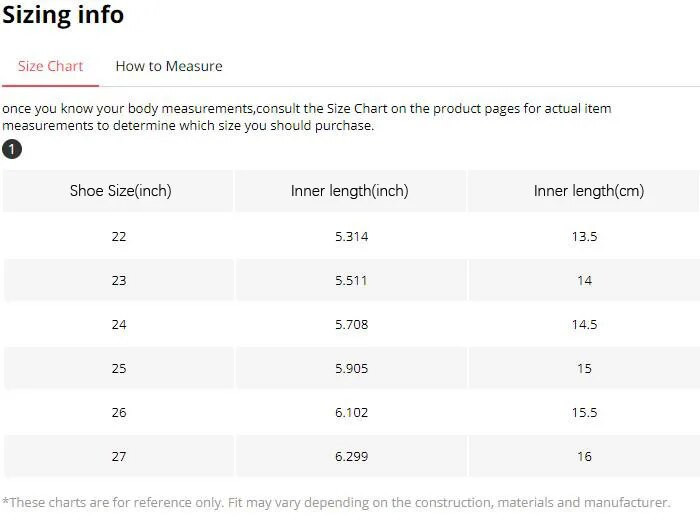Select the 5.314 inner length cell
Viewport: 700px width, 530px height.
coord(350,237)
